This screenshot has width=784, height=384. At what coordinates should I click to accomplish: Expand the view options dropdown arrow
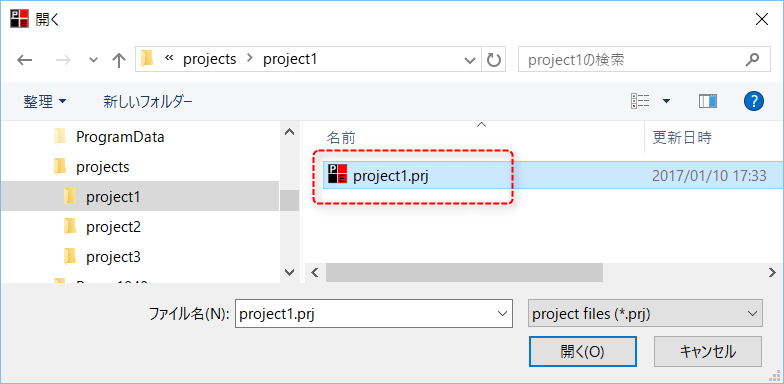[666, 102]
